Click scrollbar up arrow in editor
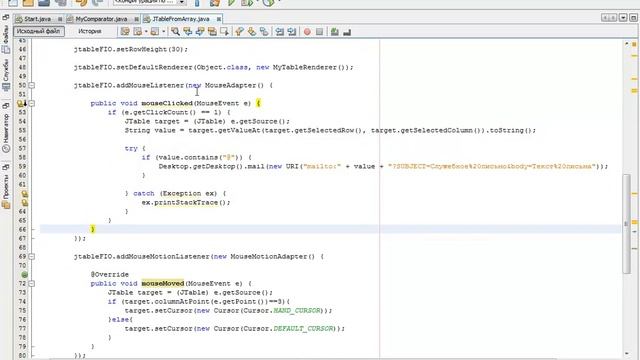Screen dimensions: 640x360 (627, 43)
